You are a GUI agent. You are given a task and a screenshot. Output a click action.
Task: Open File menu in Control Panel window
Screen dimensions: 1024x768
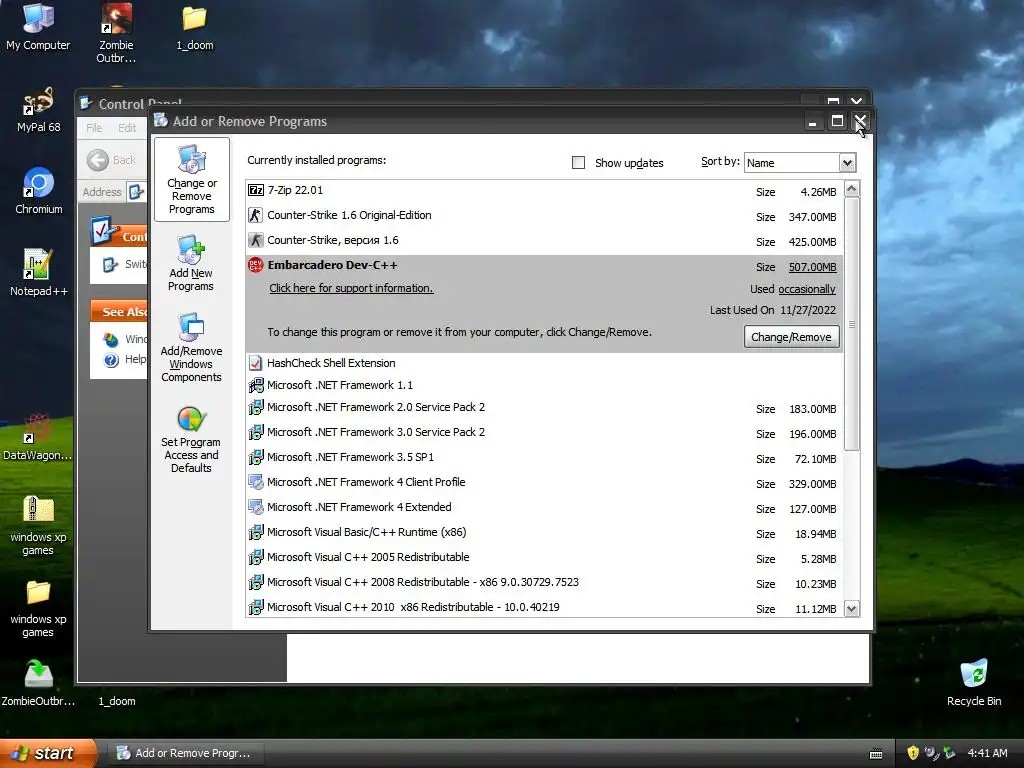coord(94,127)
